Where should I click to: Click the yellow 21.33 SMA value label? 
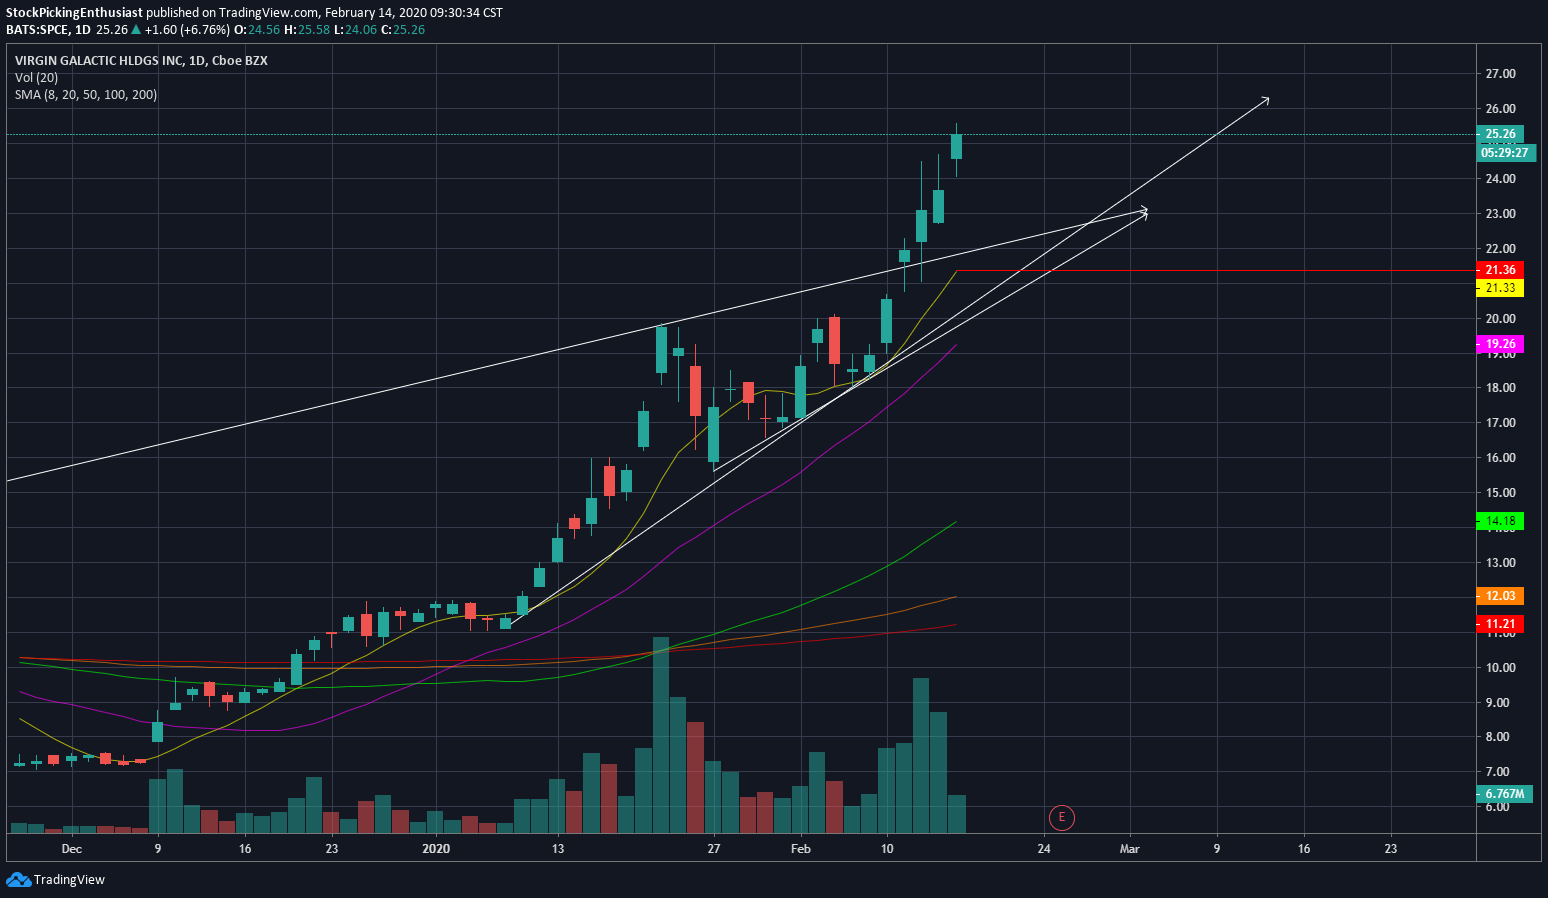(1500, 288)
